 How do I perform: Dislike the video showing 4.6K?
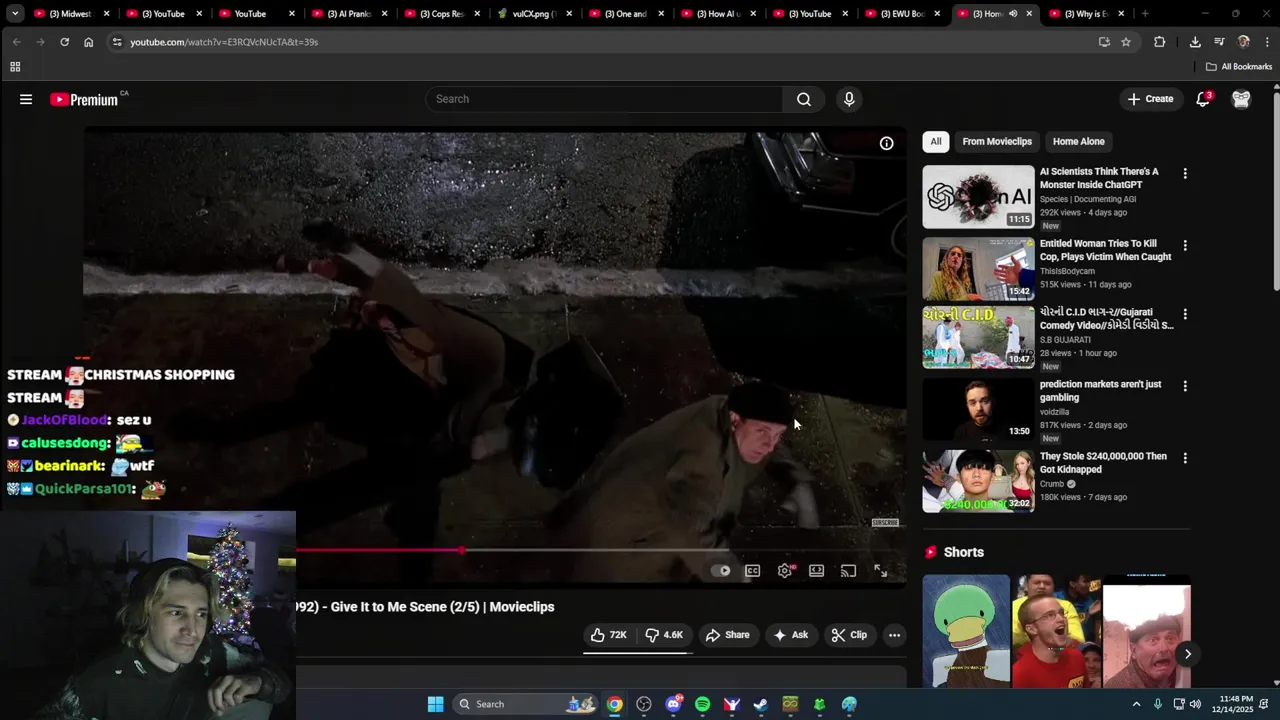(665, 635)
